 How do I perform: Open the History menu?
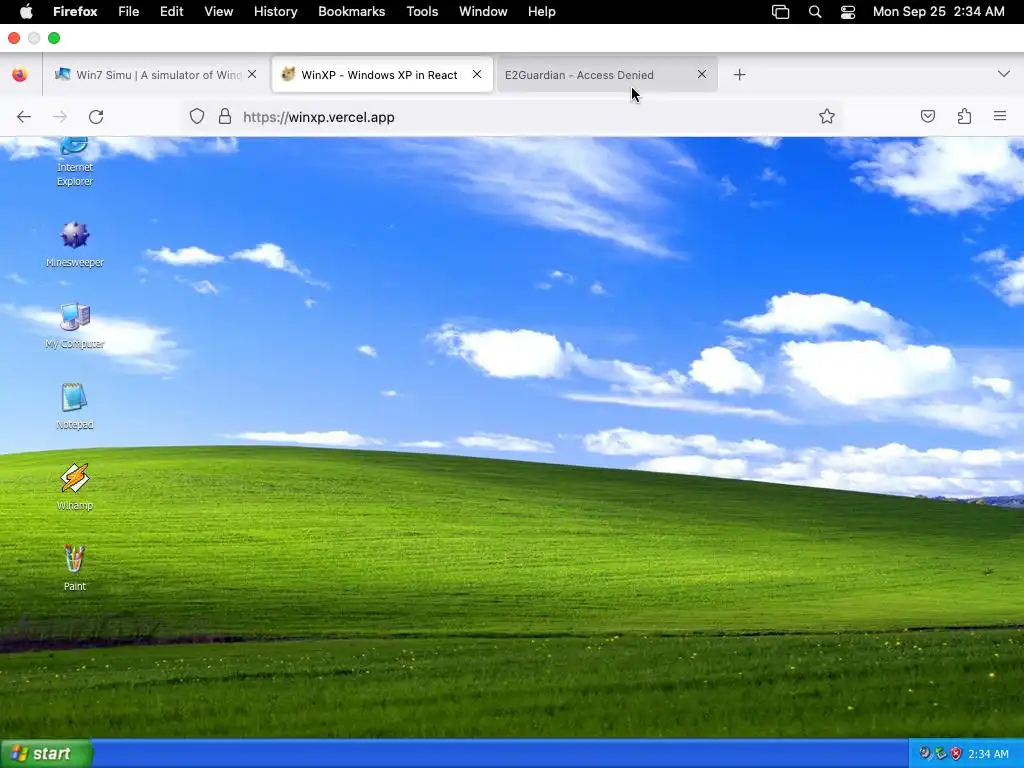276,11
